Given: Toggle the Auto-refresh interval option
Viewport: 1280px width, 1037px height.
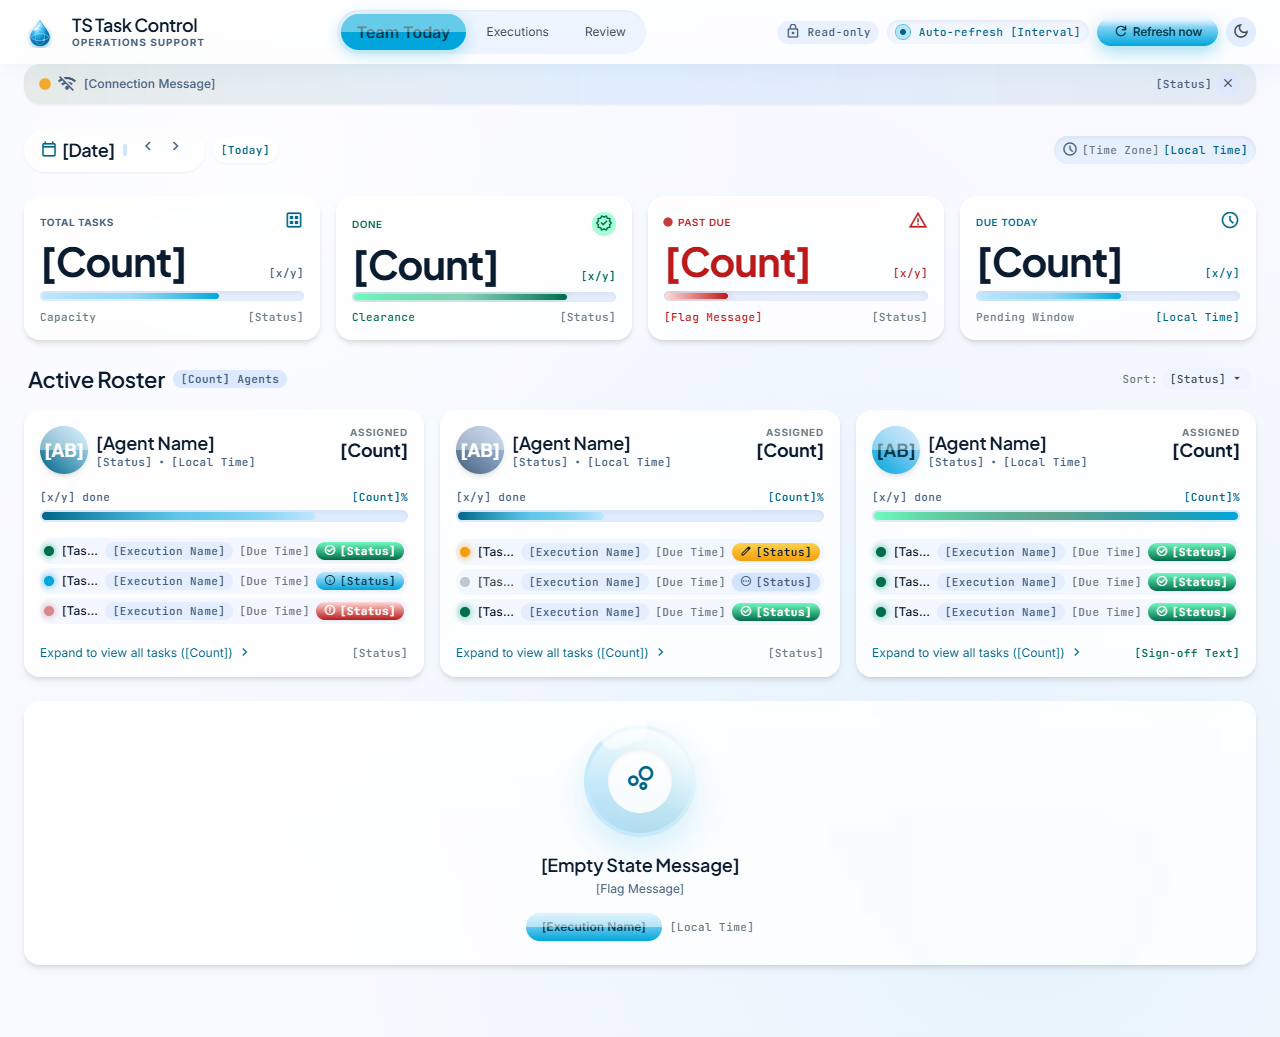Looking at the screenshot, I should click(987, 32).
